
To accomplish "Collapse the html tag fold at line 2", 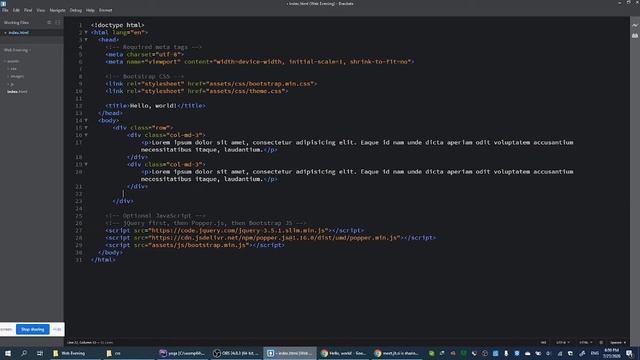I will tap(86, 32).
